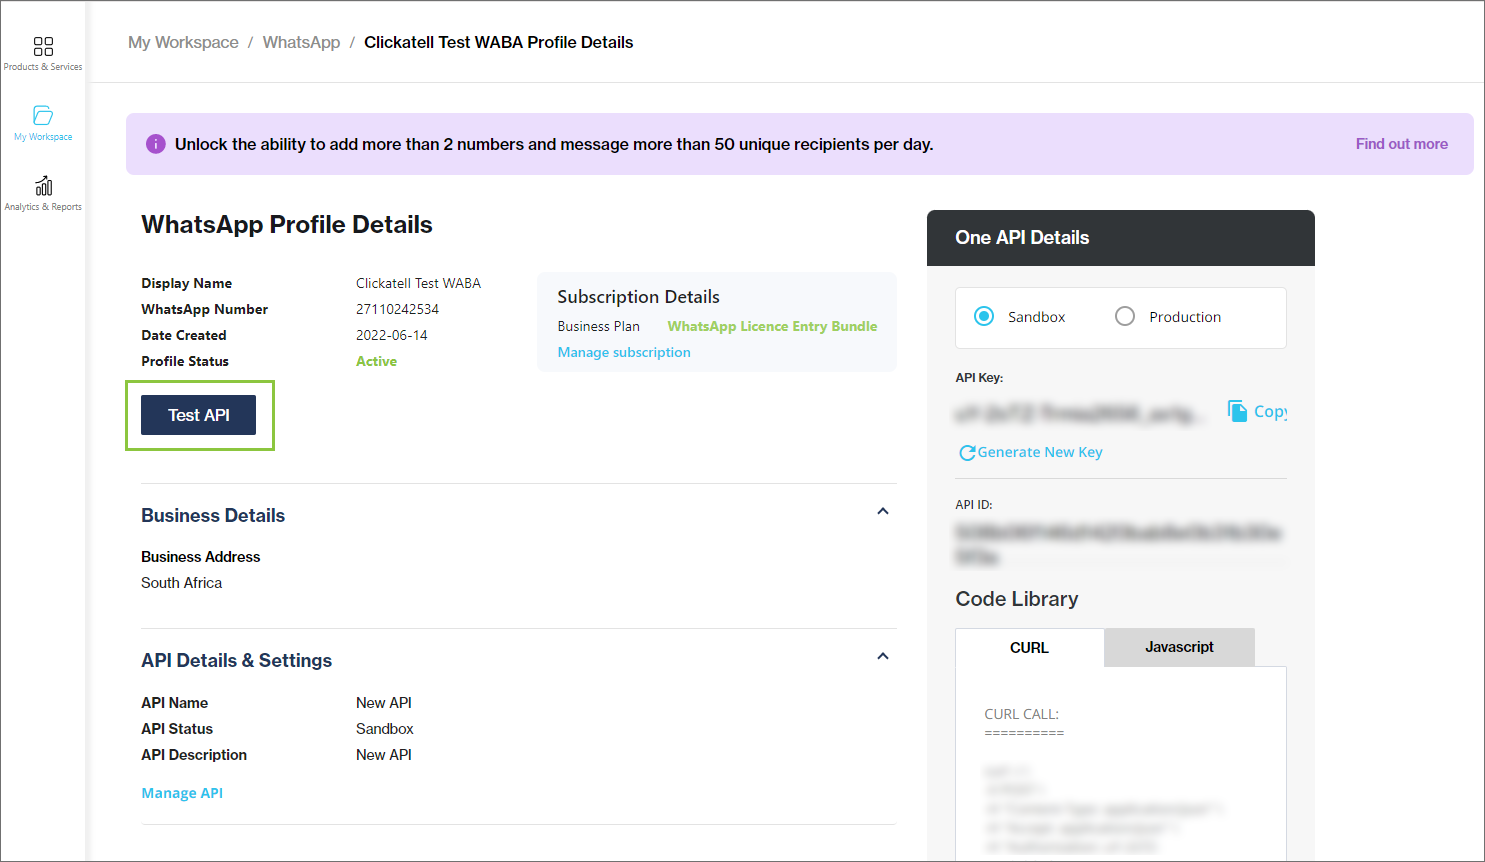Click the blurred API Key value
This screenshot has width=1485, height=862.
tap(1081, 413)
